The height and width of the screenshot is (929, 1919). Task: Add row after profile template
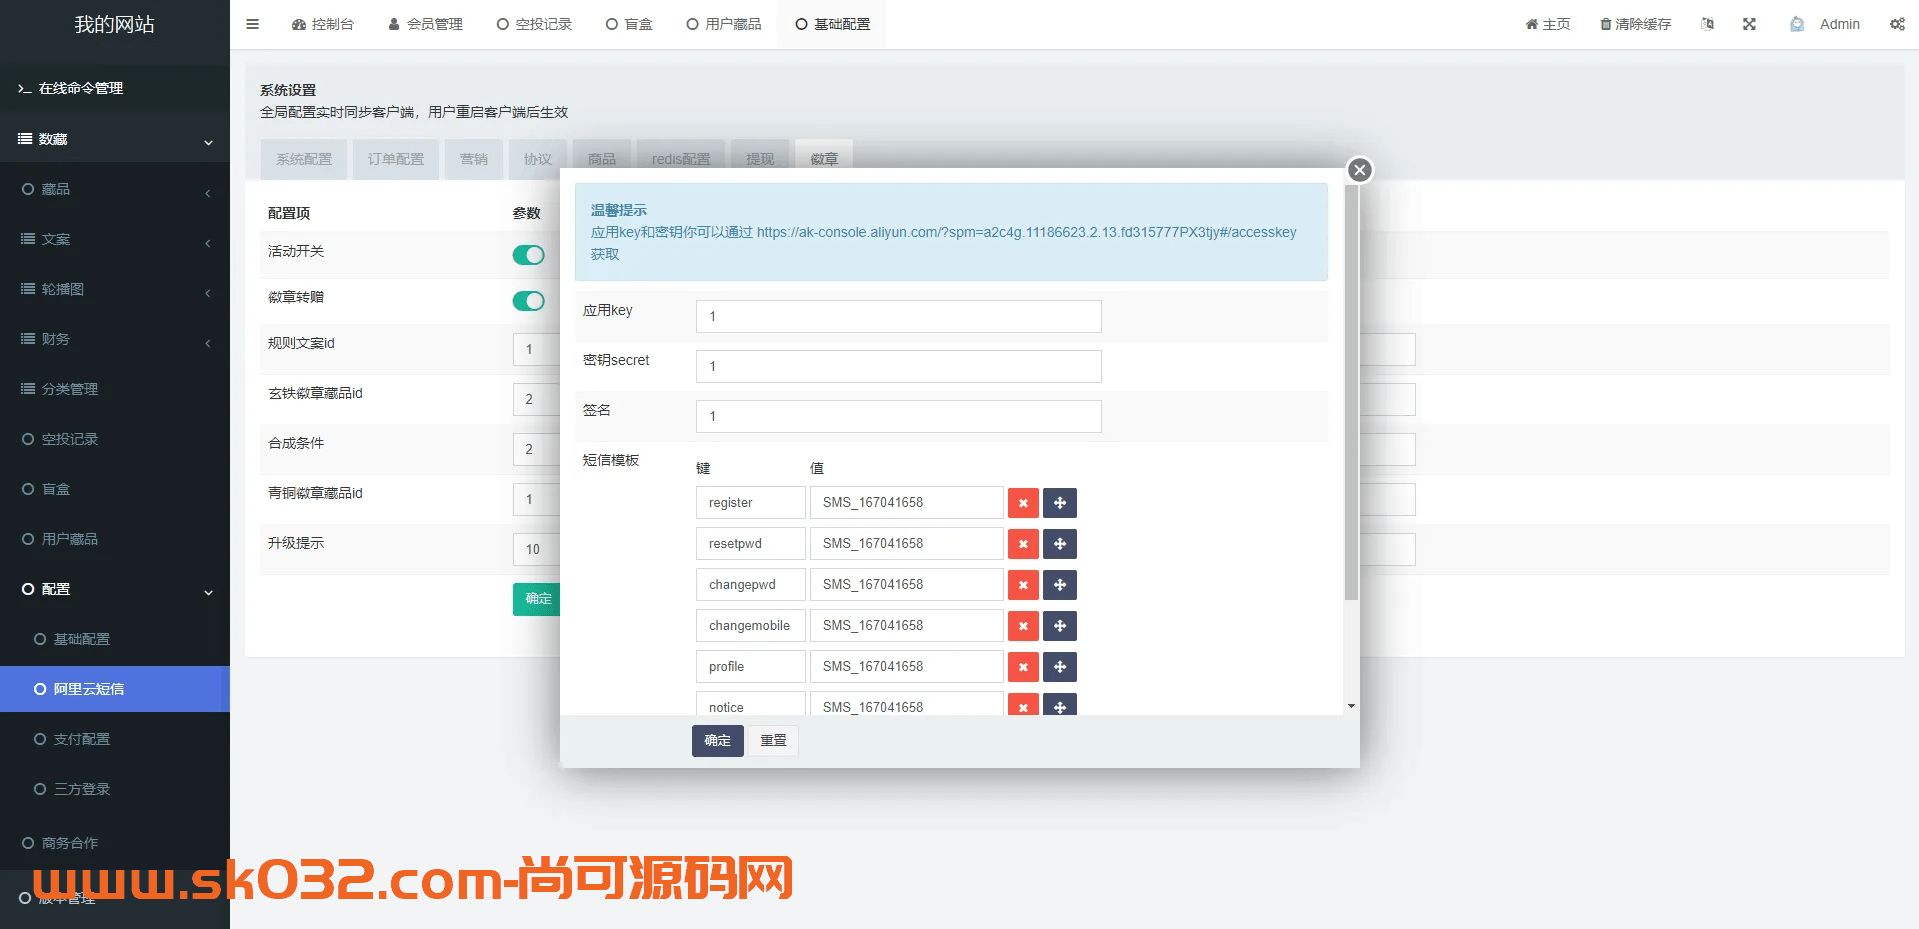[x=1060, y=667]
